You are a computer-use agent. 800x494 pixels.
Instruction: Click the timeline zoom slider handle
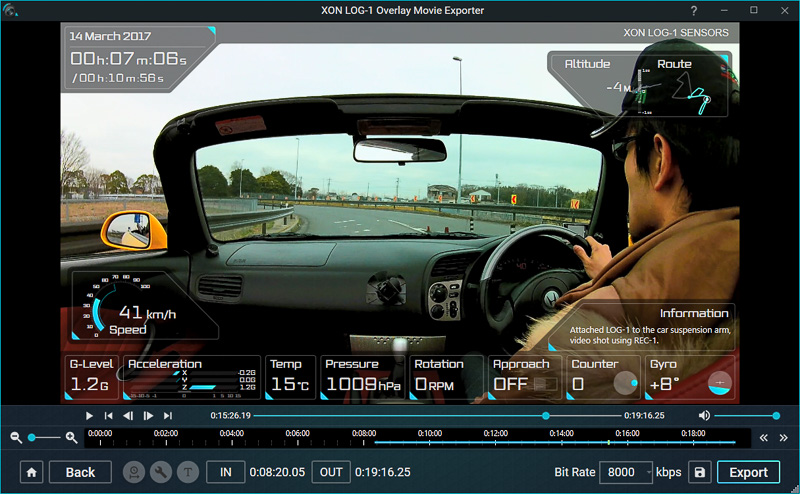tap(32, 437)
